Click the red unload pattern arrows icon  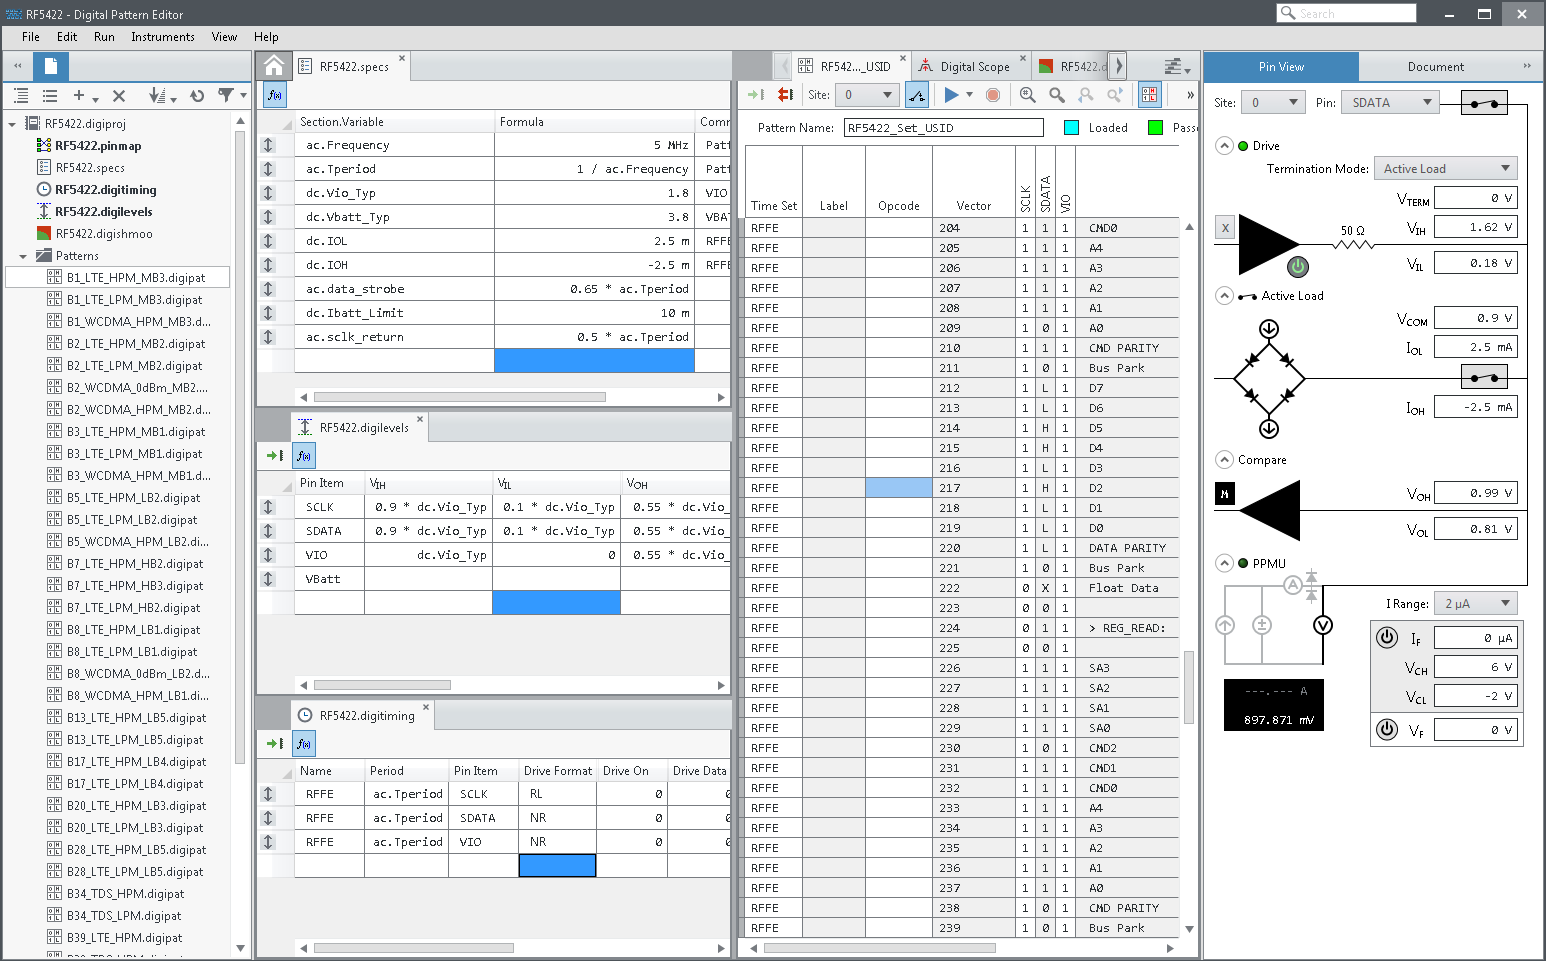click(785, 95)
